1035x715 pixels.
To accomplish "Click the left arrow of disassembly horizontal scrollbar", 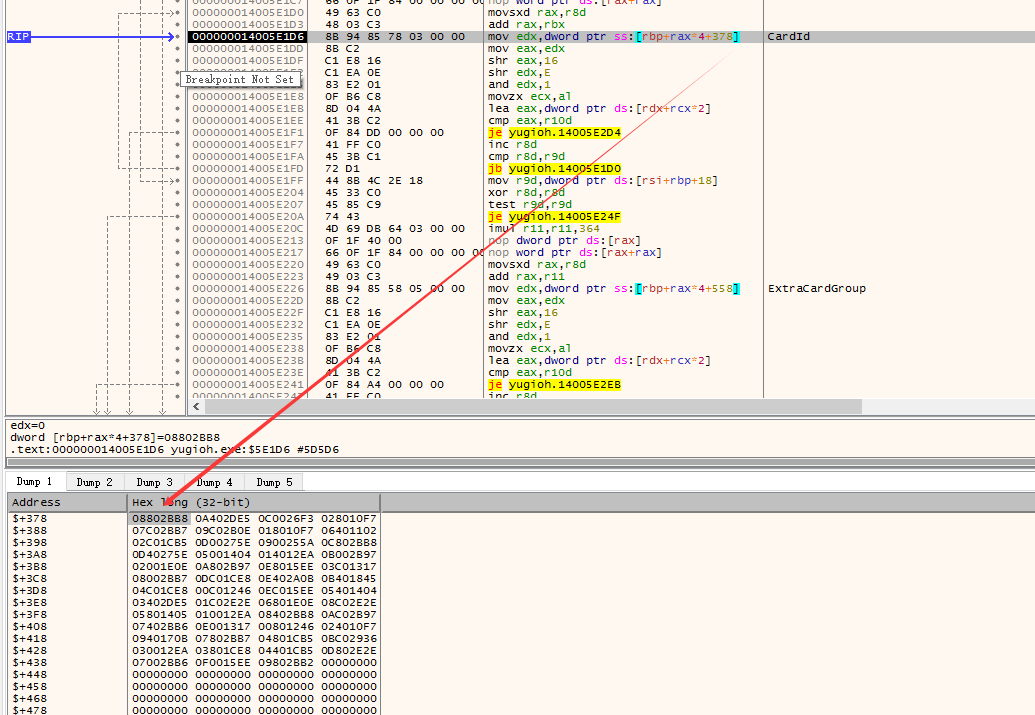I will coord(196,407).
